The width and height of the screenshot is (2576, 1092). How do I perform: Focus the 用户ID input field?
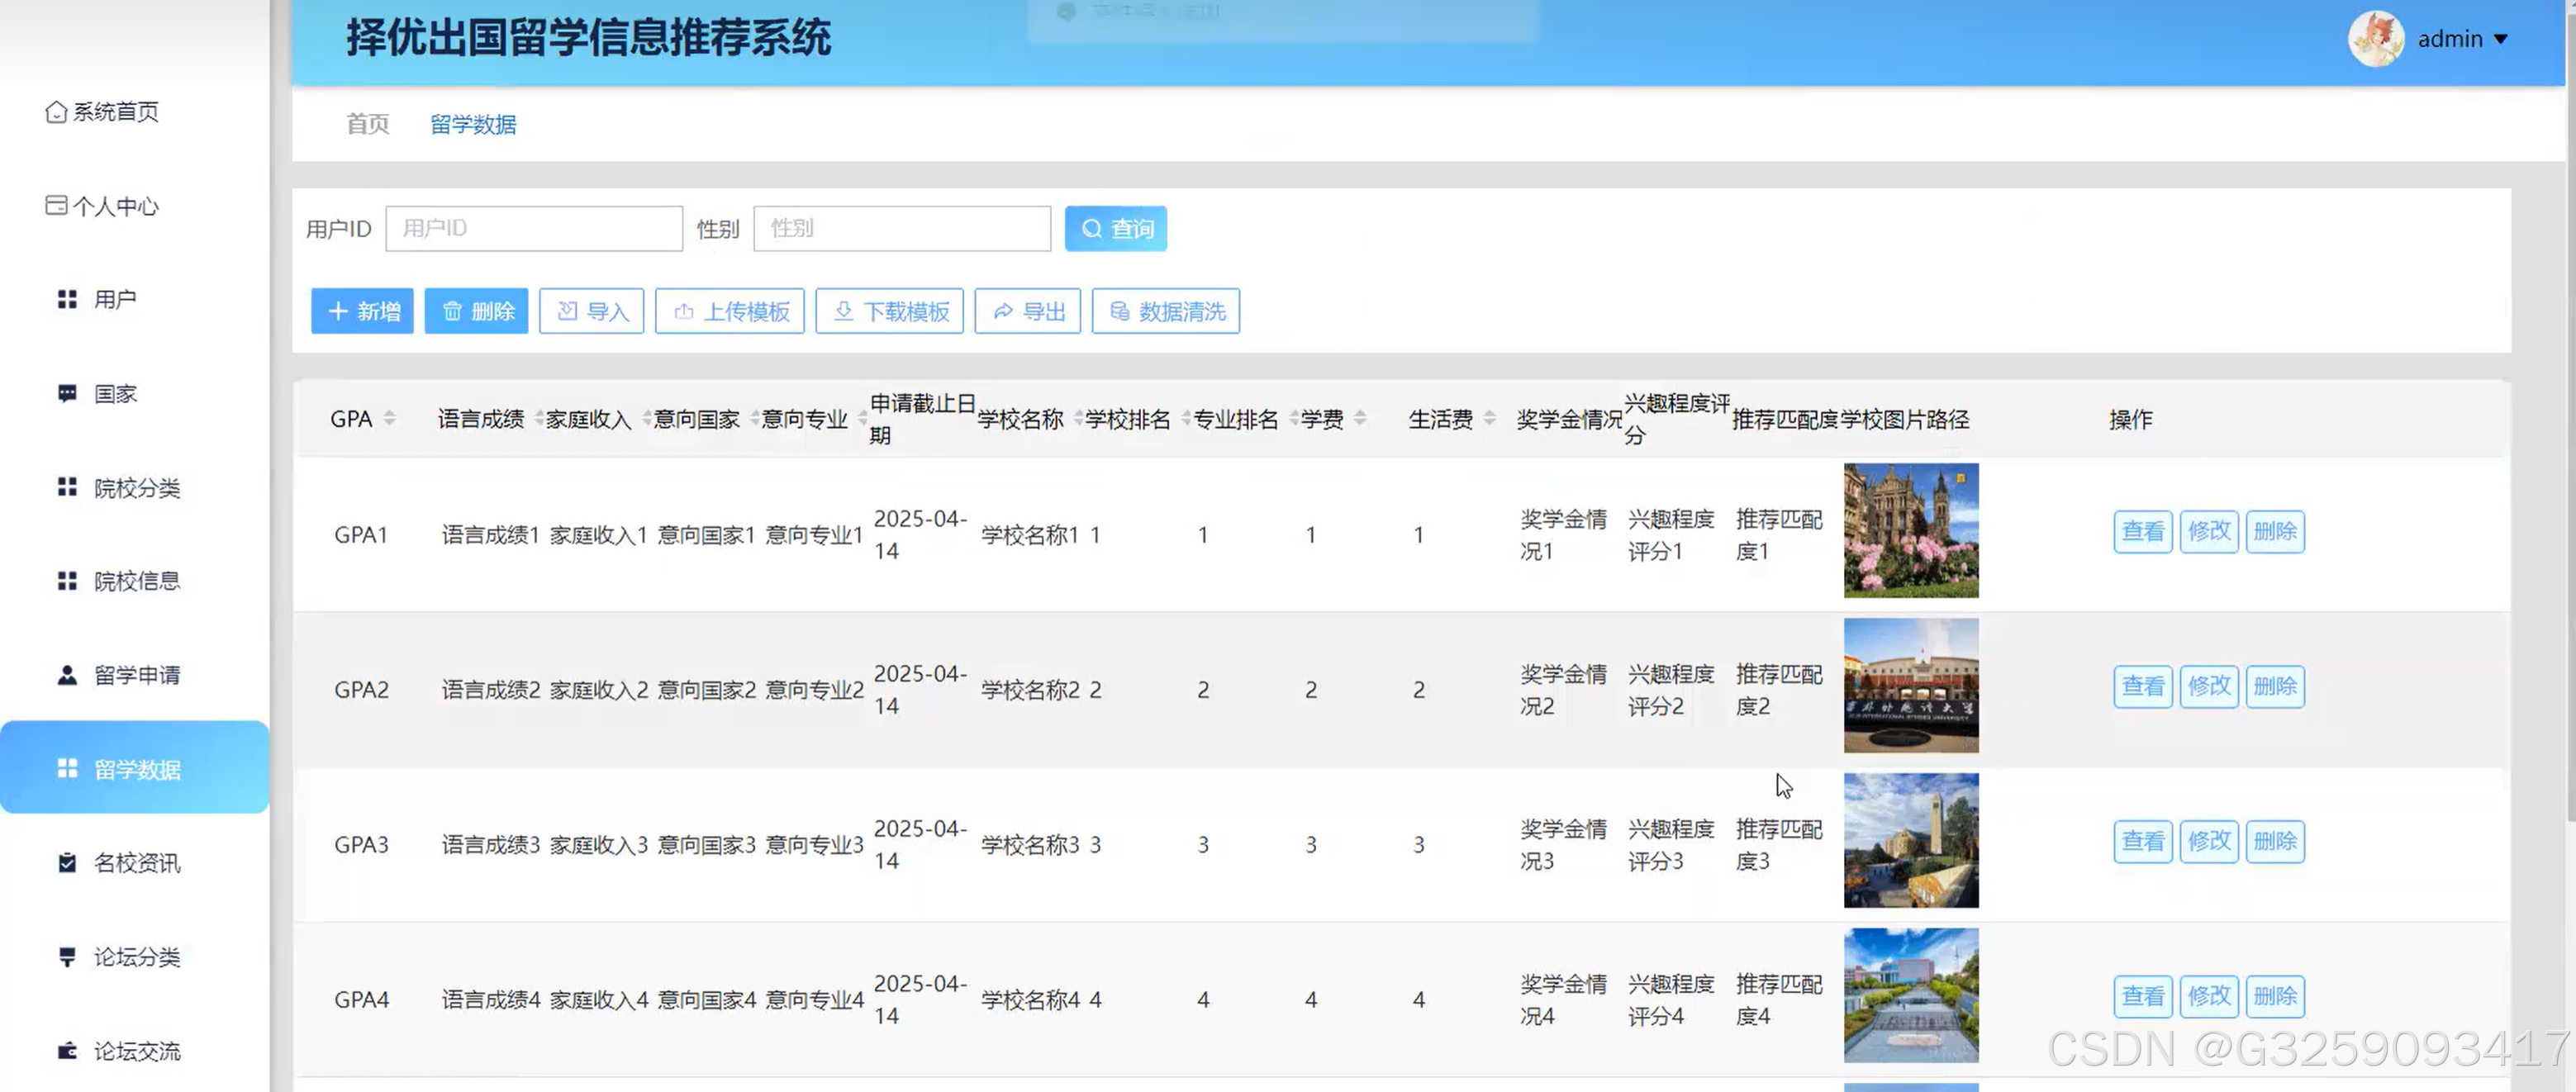pos(534,228)
